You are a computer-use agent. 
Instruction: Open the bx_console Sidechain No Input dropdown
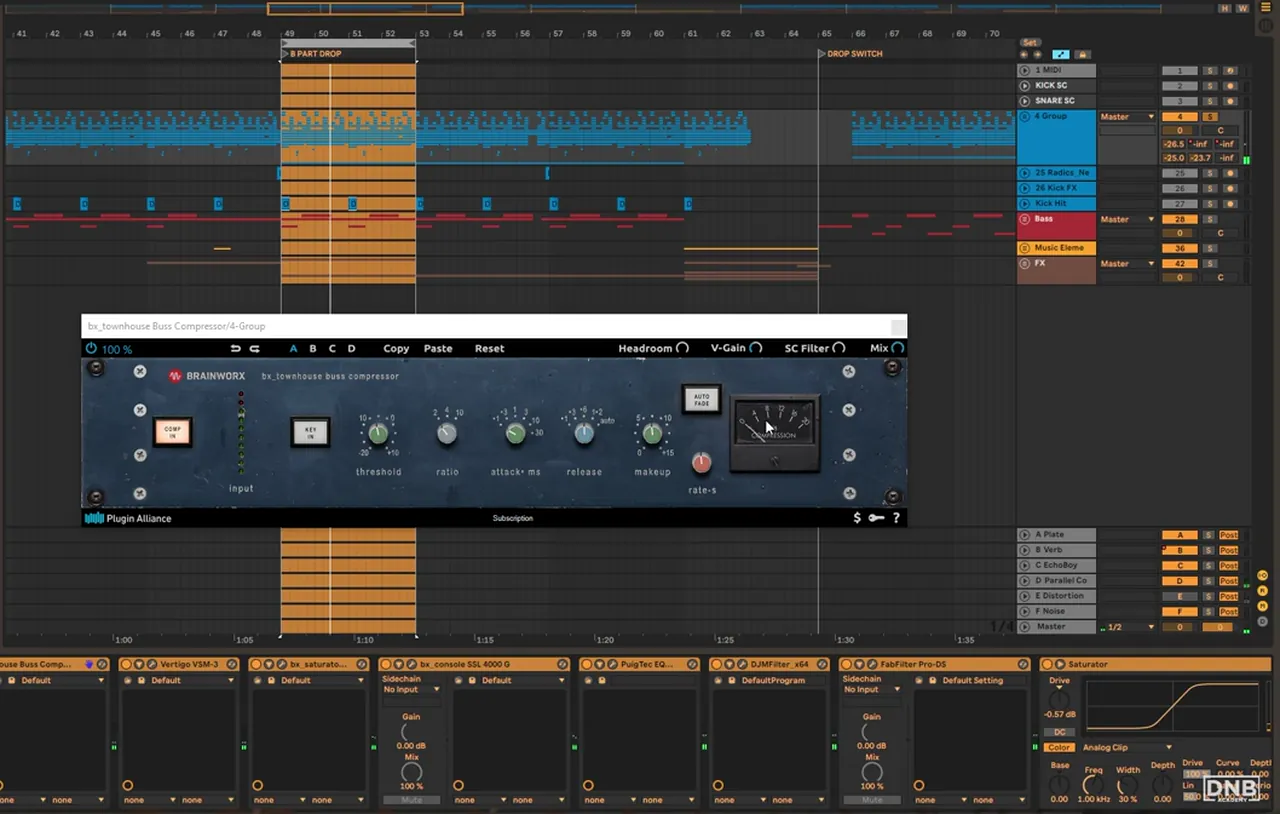click(x=411, y=690)
